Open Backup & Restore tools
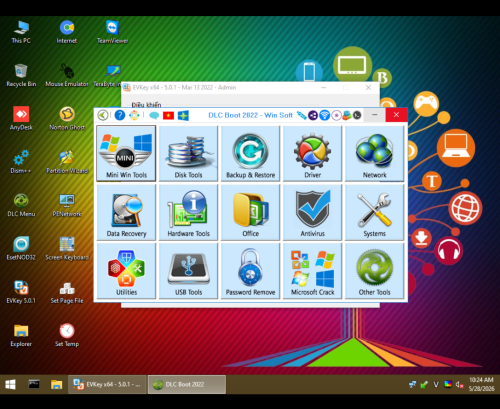The image size is (500, 409). pyautogui.click(x=250, y=153)
